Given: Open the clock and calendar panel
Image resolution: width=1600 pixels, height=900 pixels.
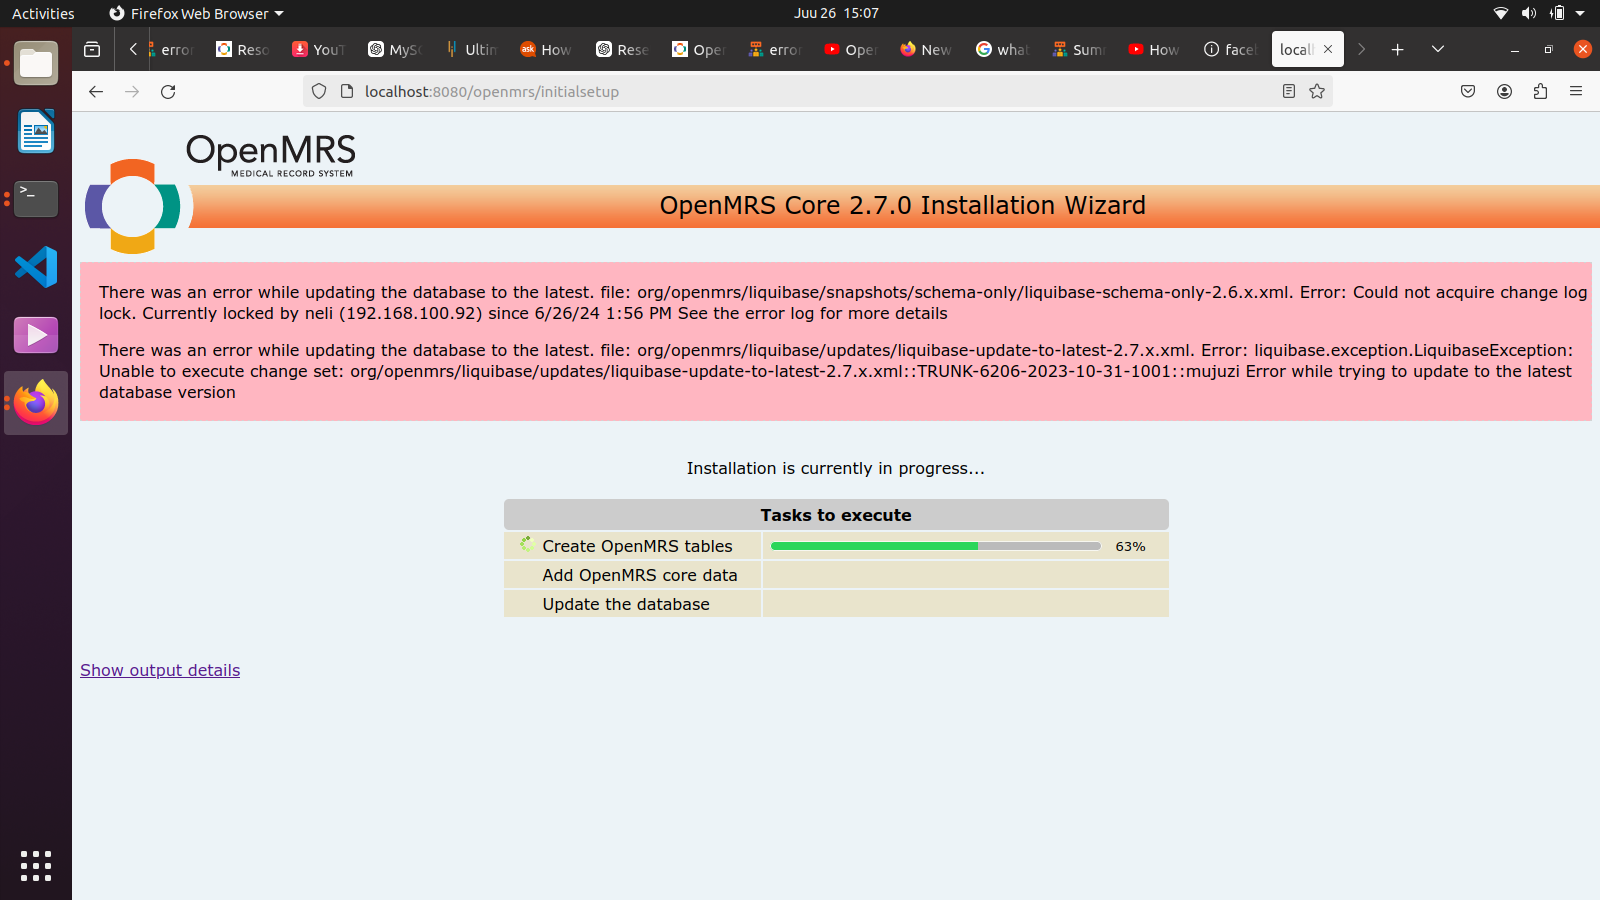Looking at the screenshot, I should tap(836, 13).
